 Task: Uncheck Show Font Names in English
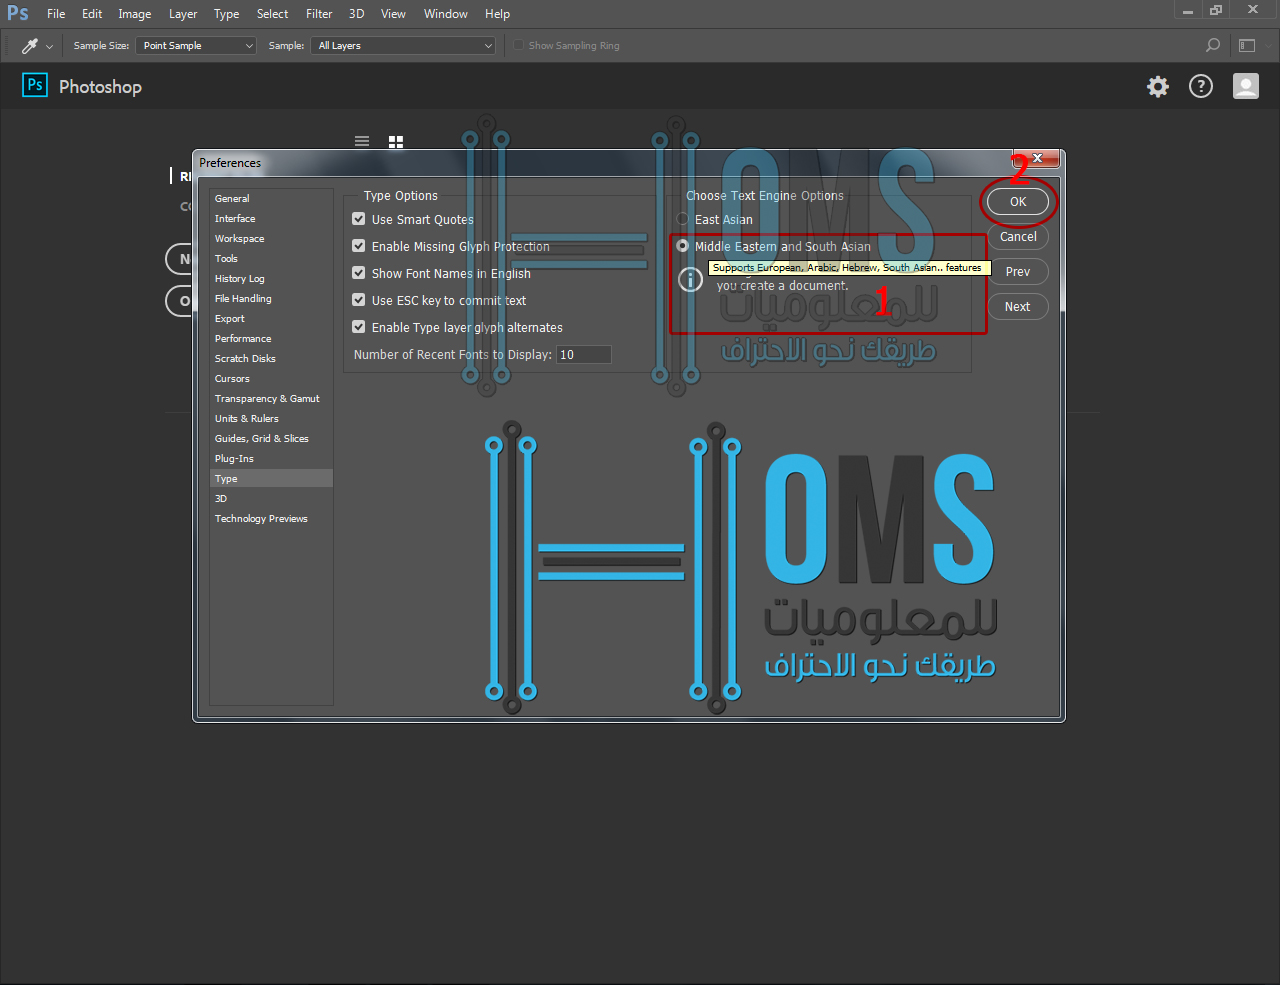[x=359, y=273]
